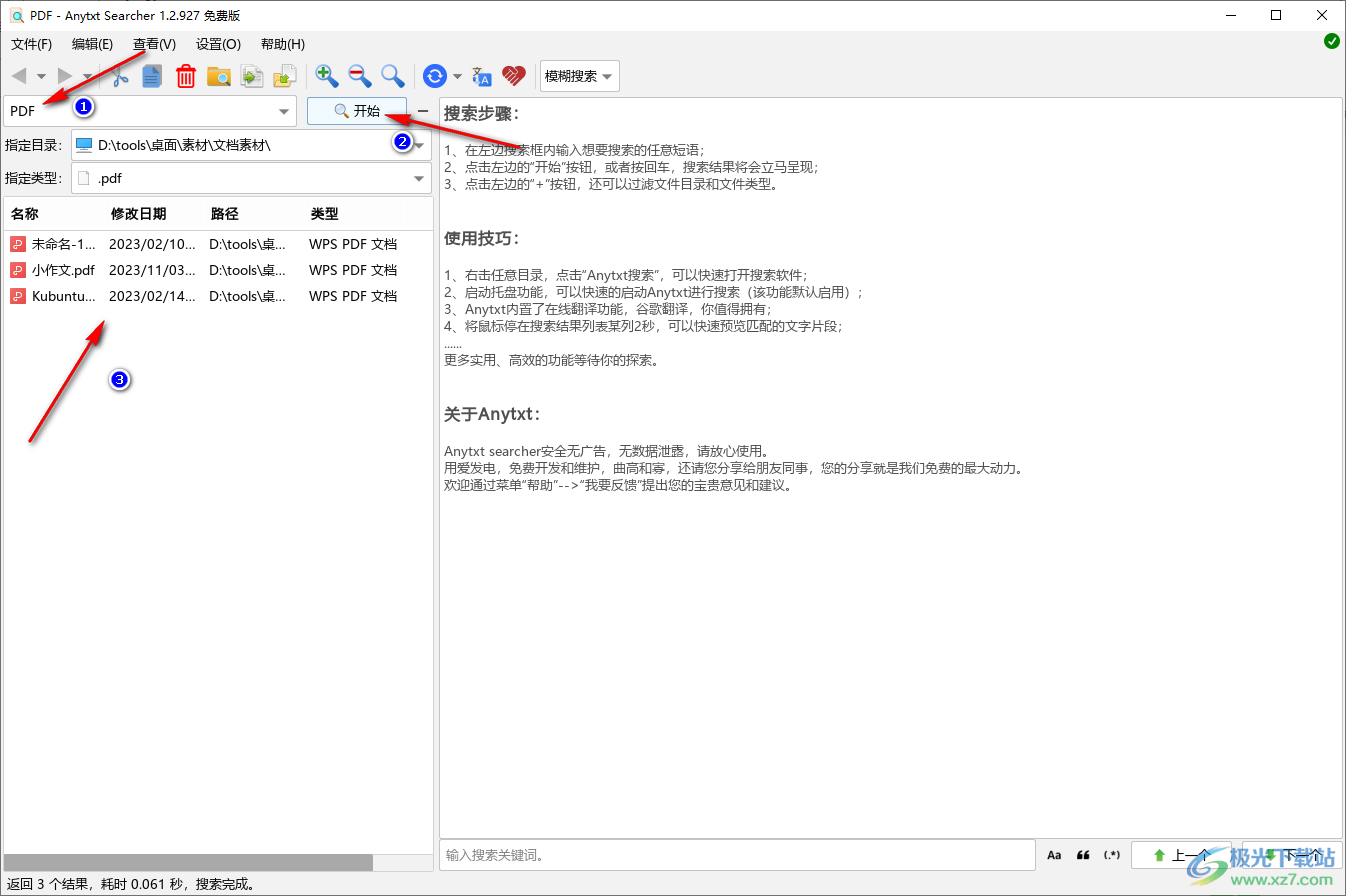Screen dimensions: 1346x896
Task: Click the PDF icon next to Kubuntu
Action: 18,296
